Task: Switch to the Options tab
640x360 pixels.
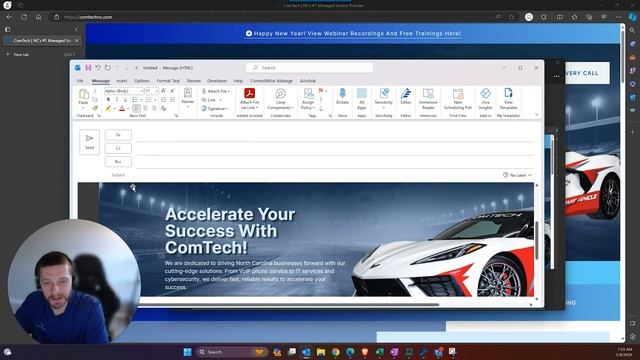Action: coord(142,81)
